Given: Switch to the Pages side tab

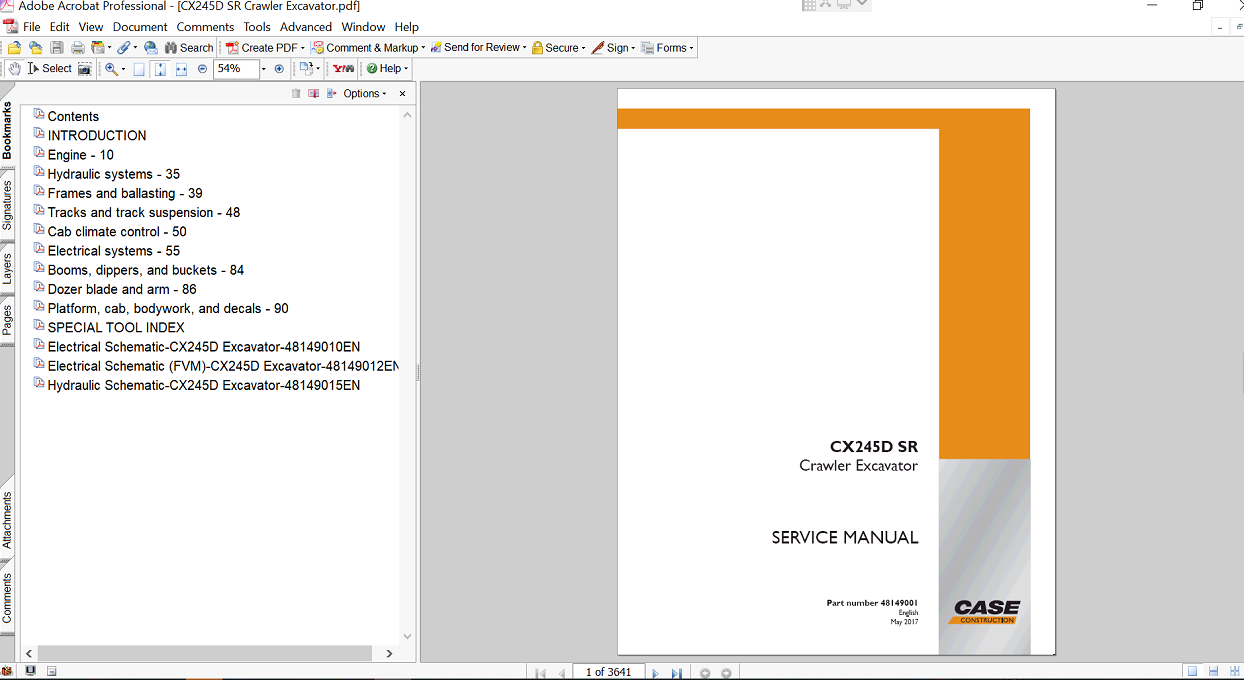Looking at the screenshot, I should (x=7, y=320).
